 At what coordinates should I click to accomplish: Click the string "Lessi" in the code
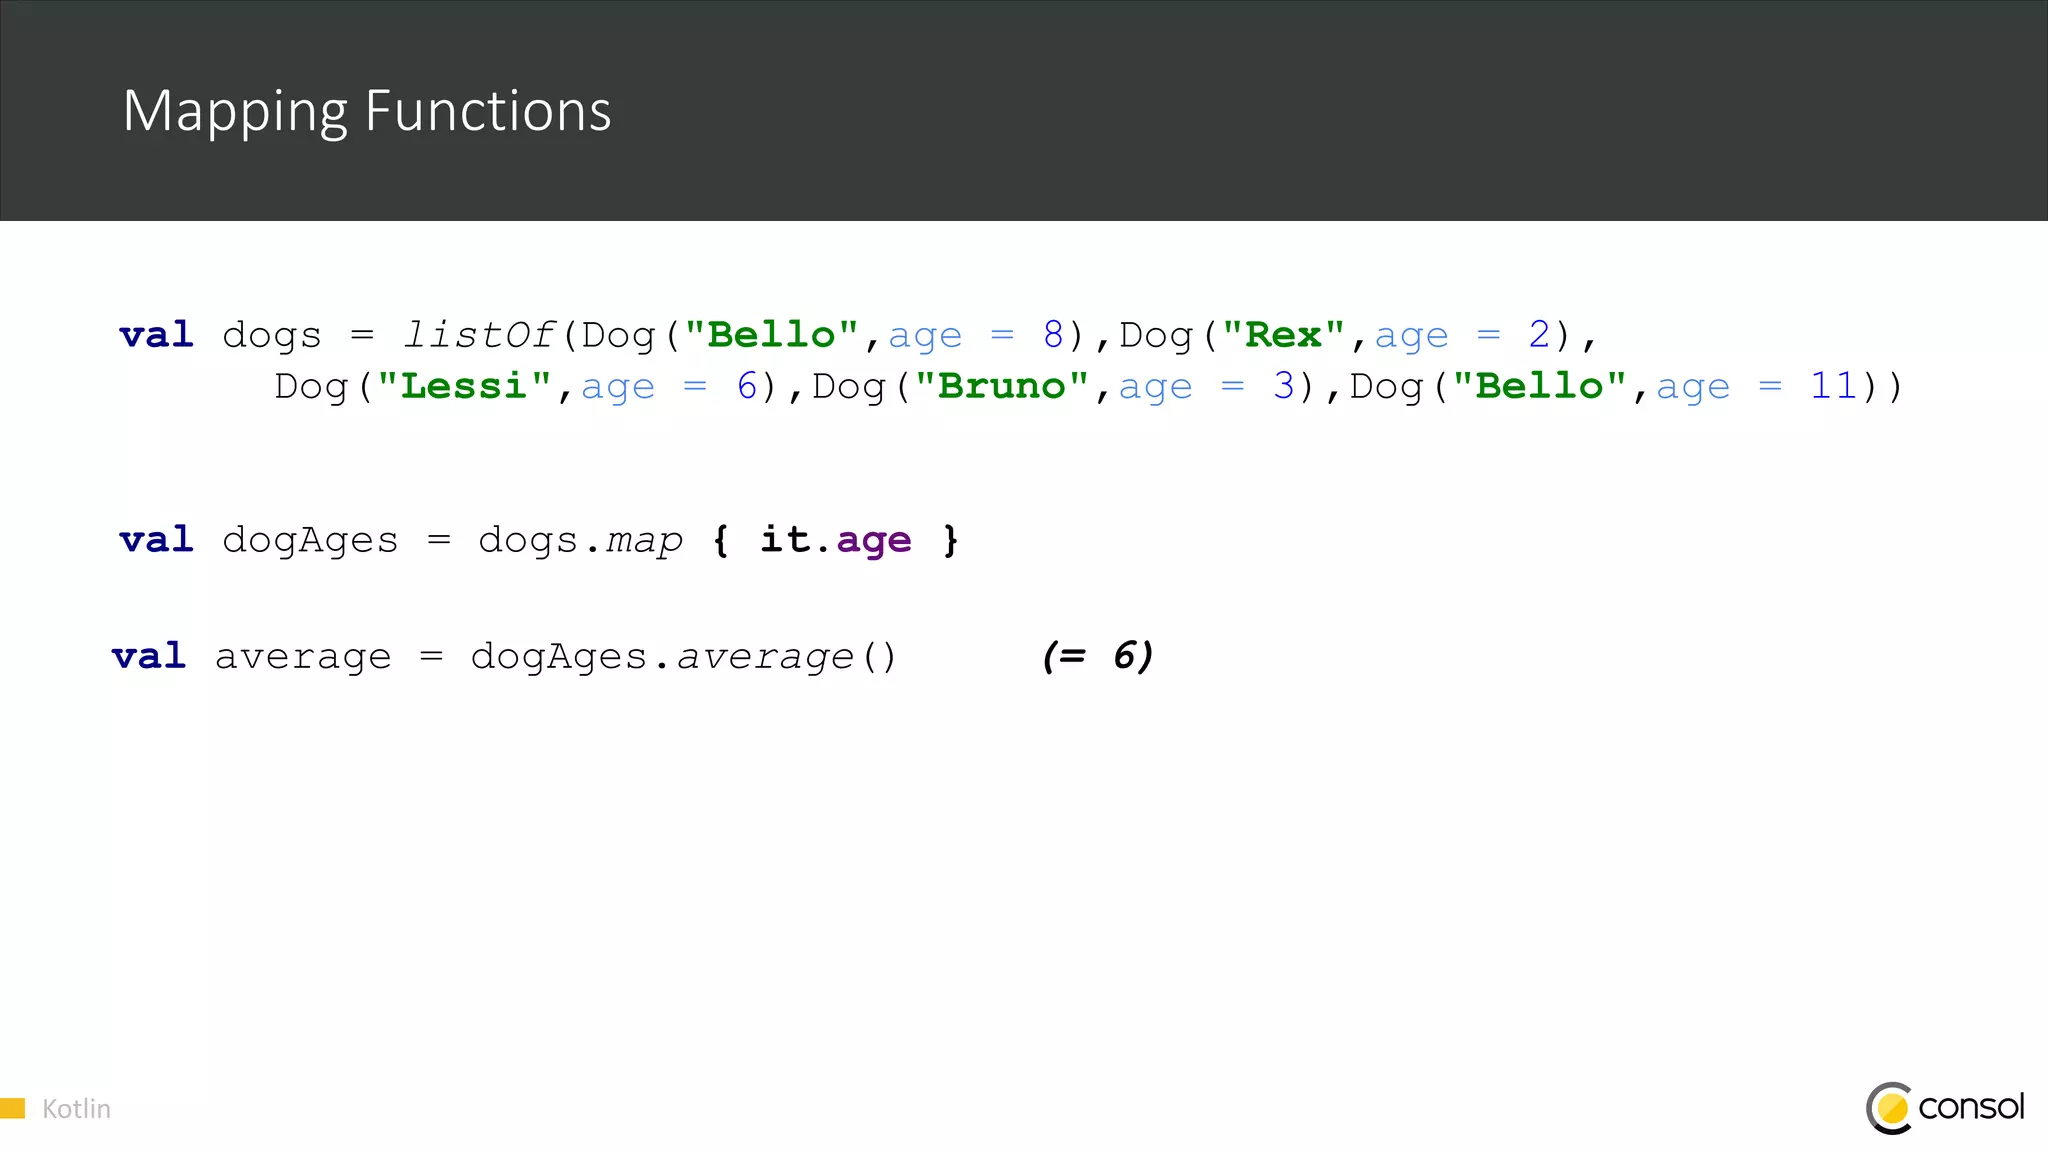464,386
